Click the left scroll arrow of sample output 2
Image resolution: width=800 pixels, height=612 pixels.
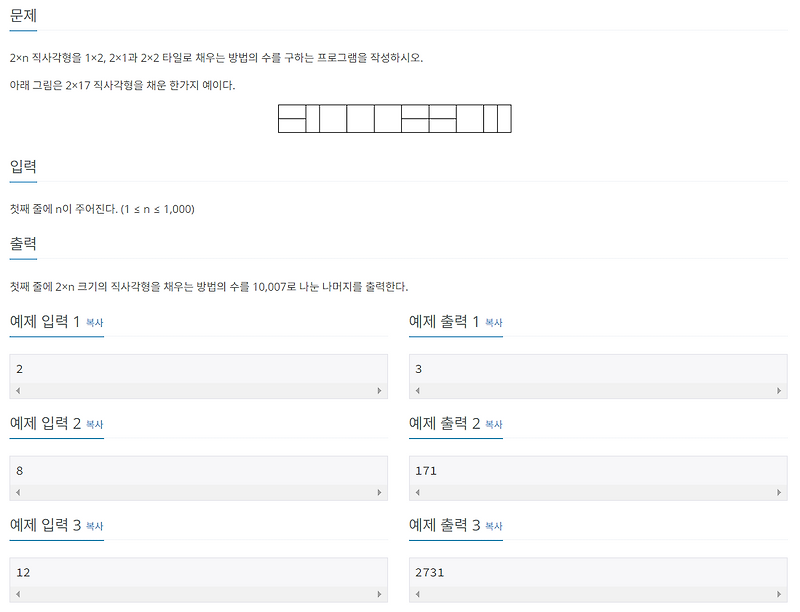coord(417,492)
